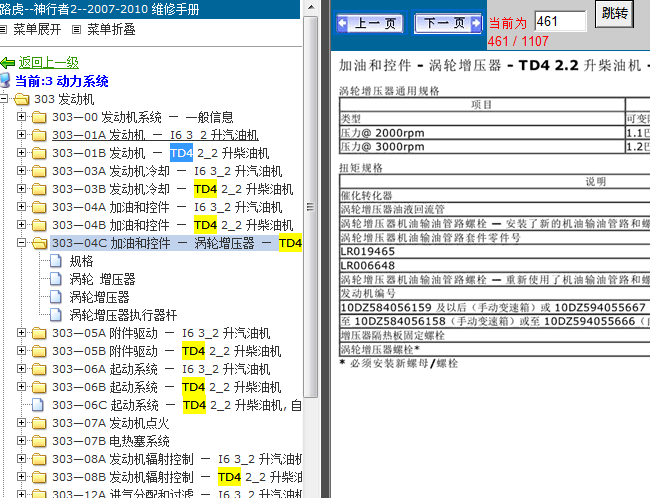This screenshot has width=650, height=498.
Task: Click folder icon of 303—04B 加油和控件
Action: pos(39,225)
